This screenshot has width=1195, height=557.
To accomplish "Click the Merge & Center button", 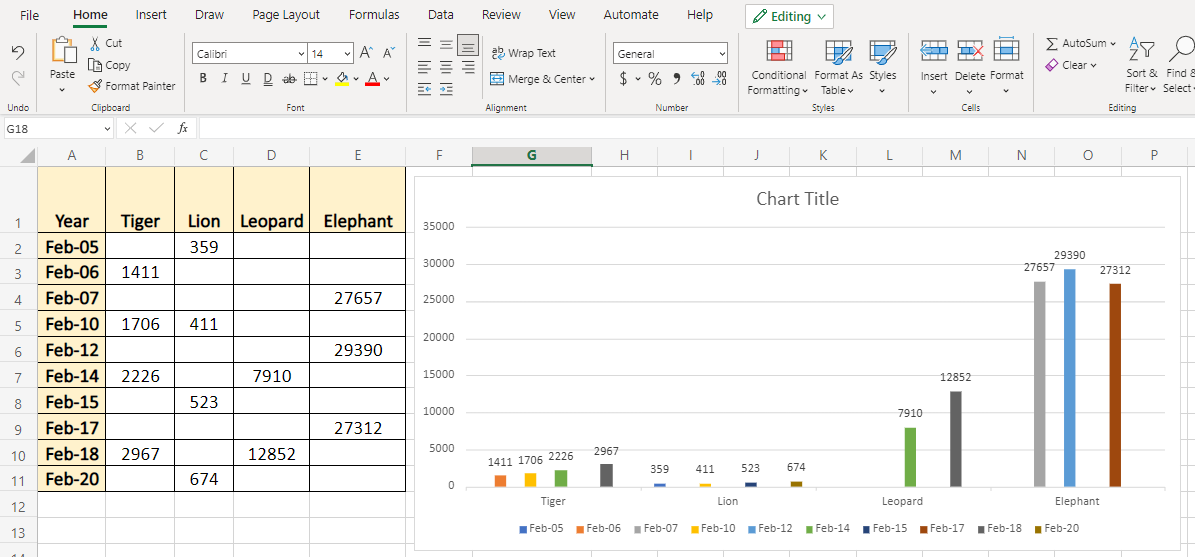I will (542, 79).
